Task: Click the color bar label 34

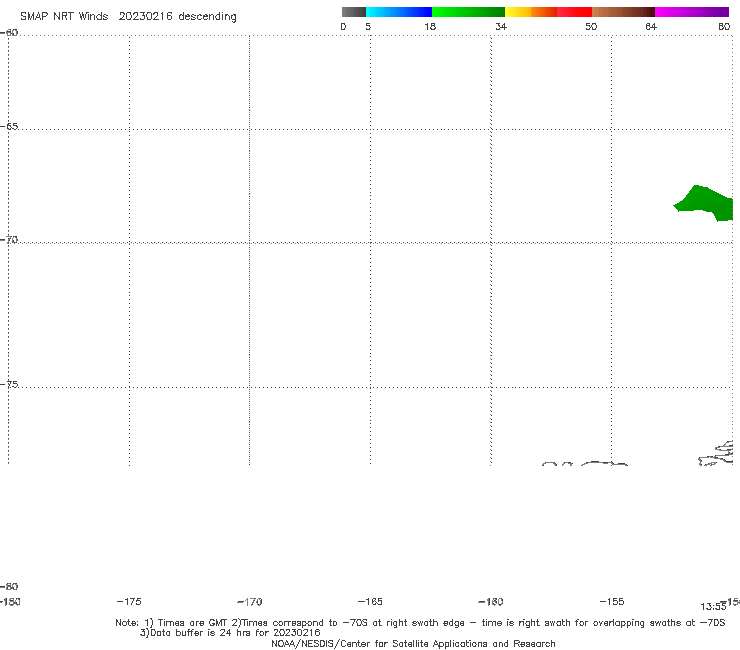Action: pyautogui.click(x=501, y=26)
